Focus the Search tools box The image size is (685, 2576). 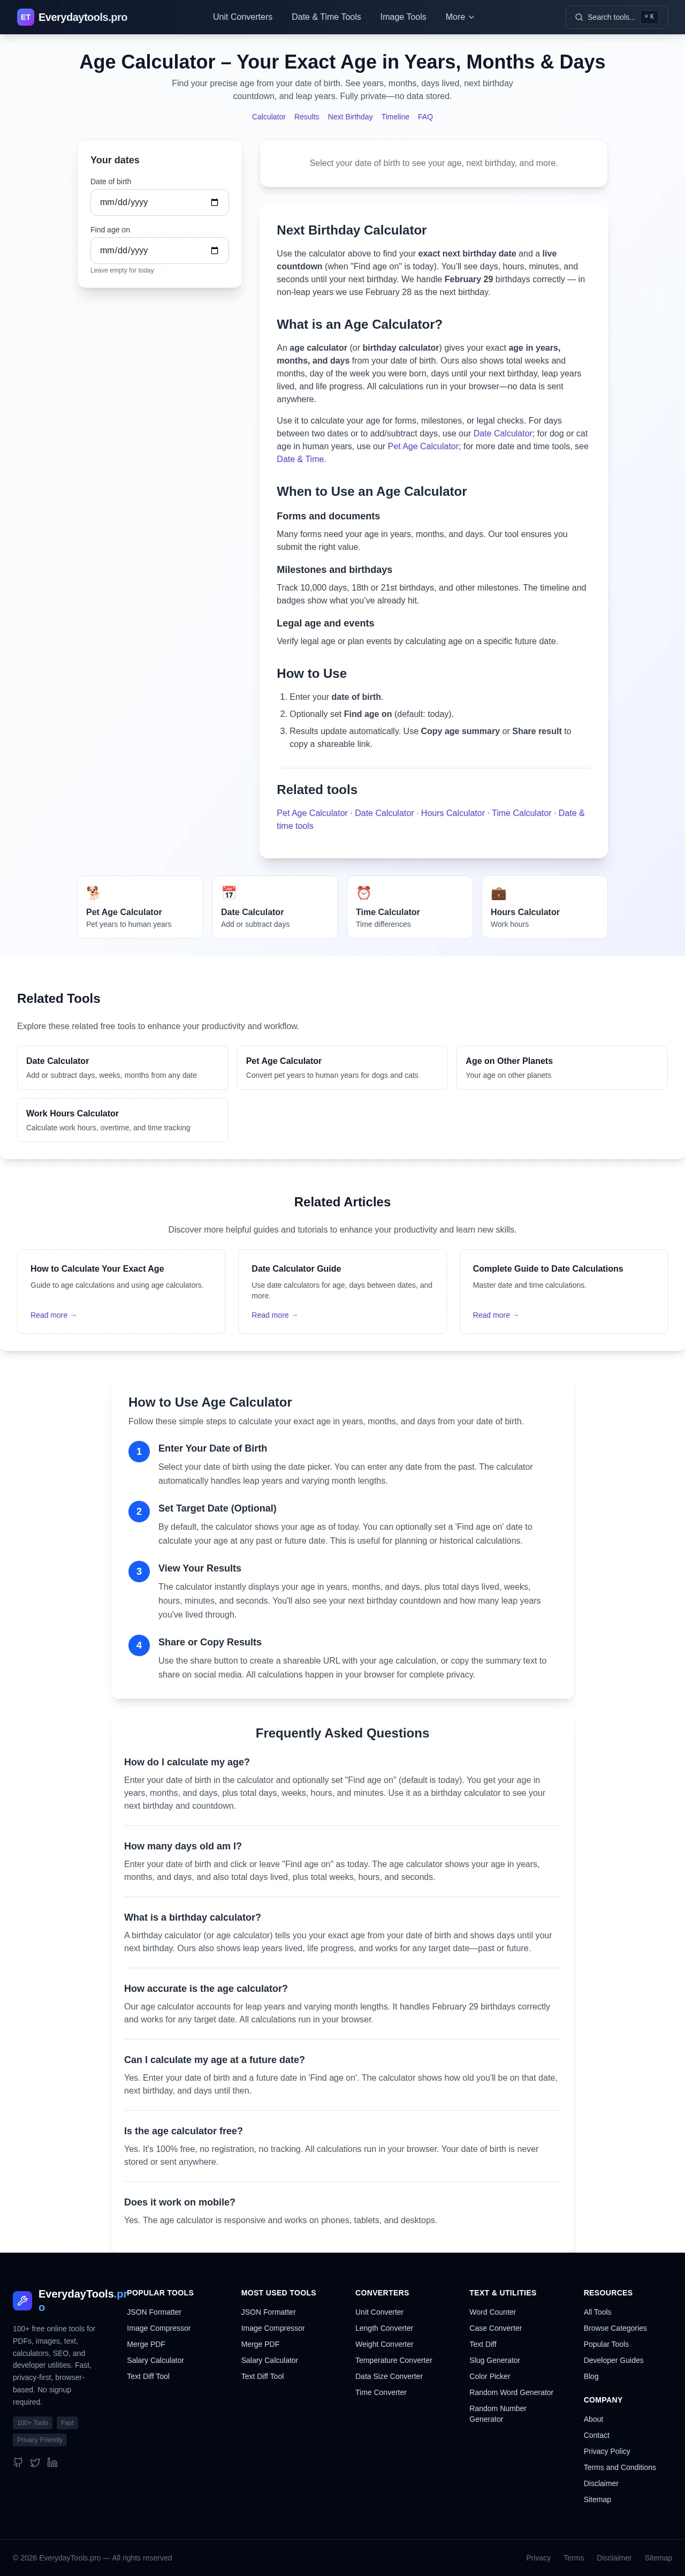tap(616, 17)
